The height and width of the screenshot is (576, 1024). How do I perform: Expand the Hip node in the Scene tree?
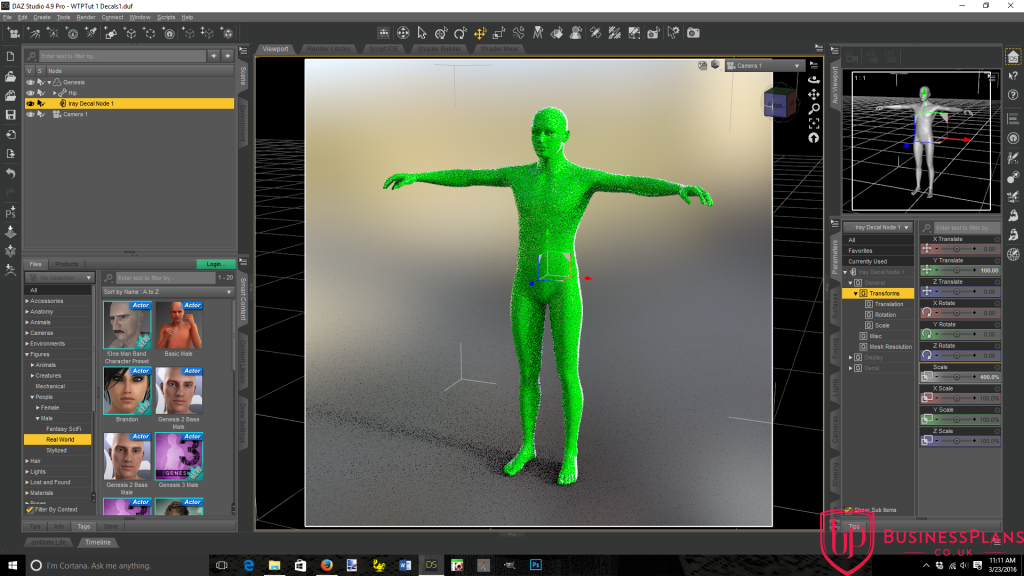(55, 92)
